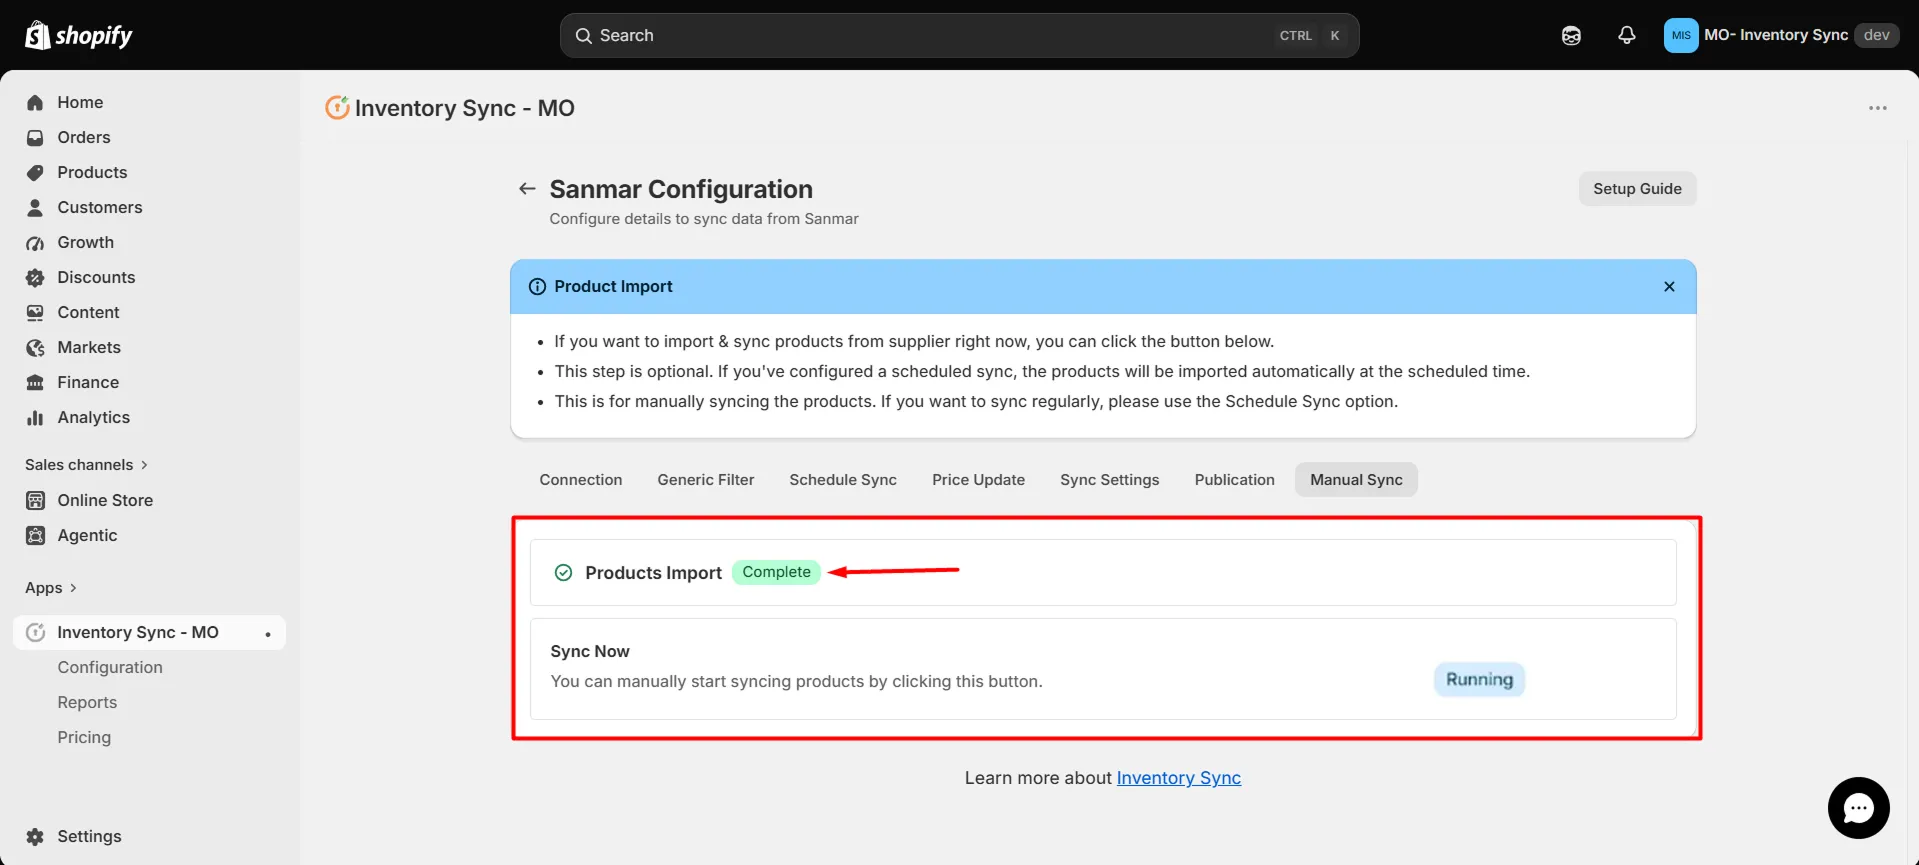The image size is (1919, 865).
Task: Switch to the Generic Filter tab
Action: click(706, 480)
